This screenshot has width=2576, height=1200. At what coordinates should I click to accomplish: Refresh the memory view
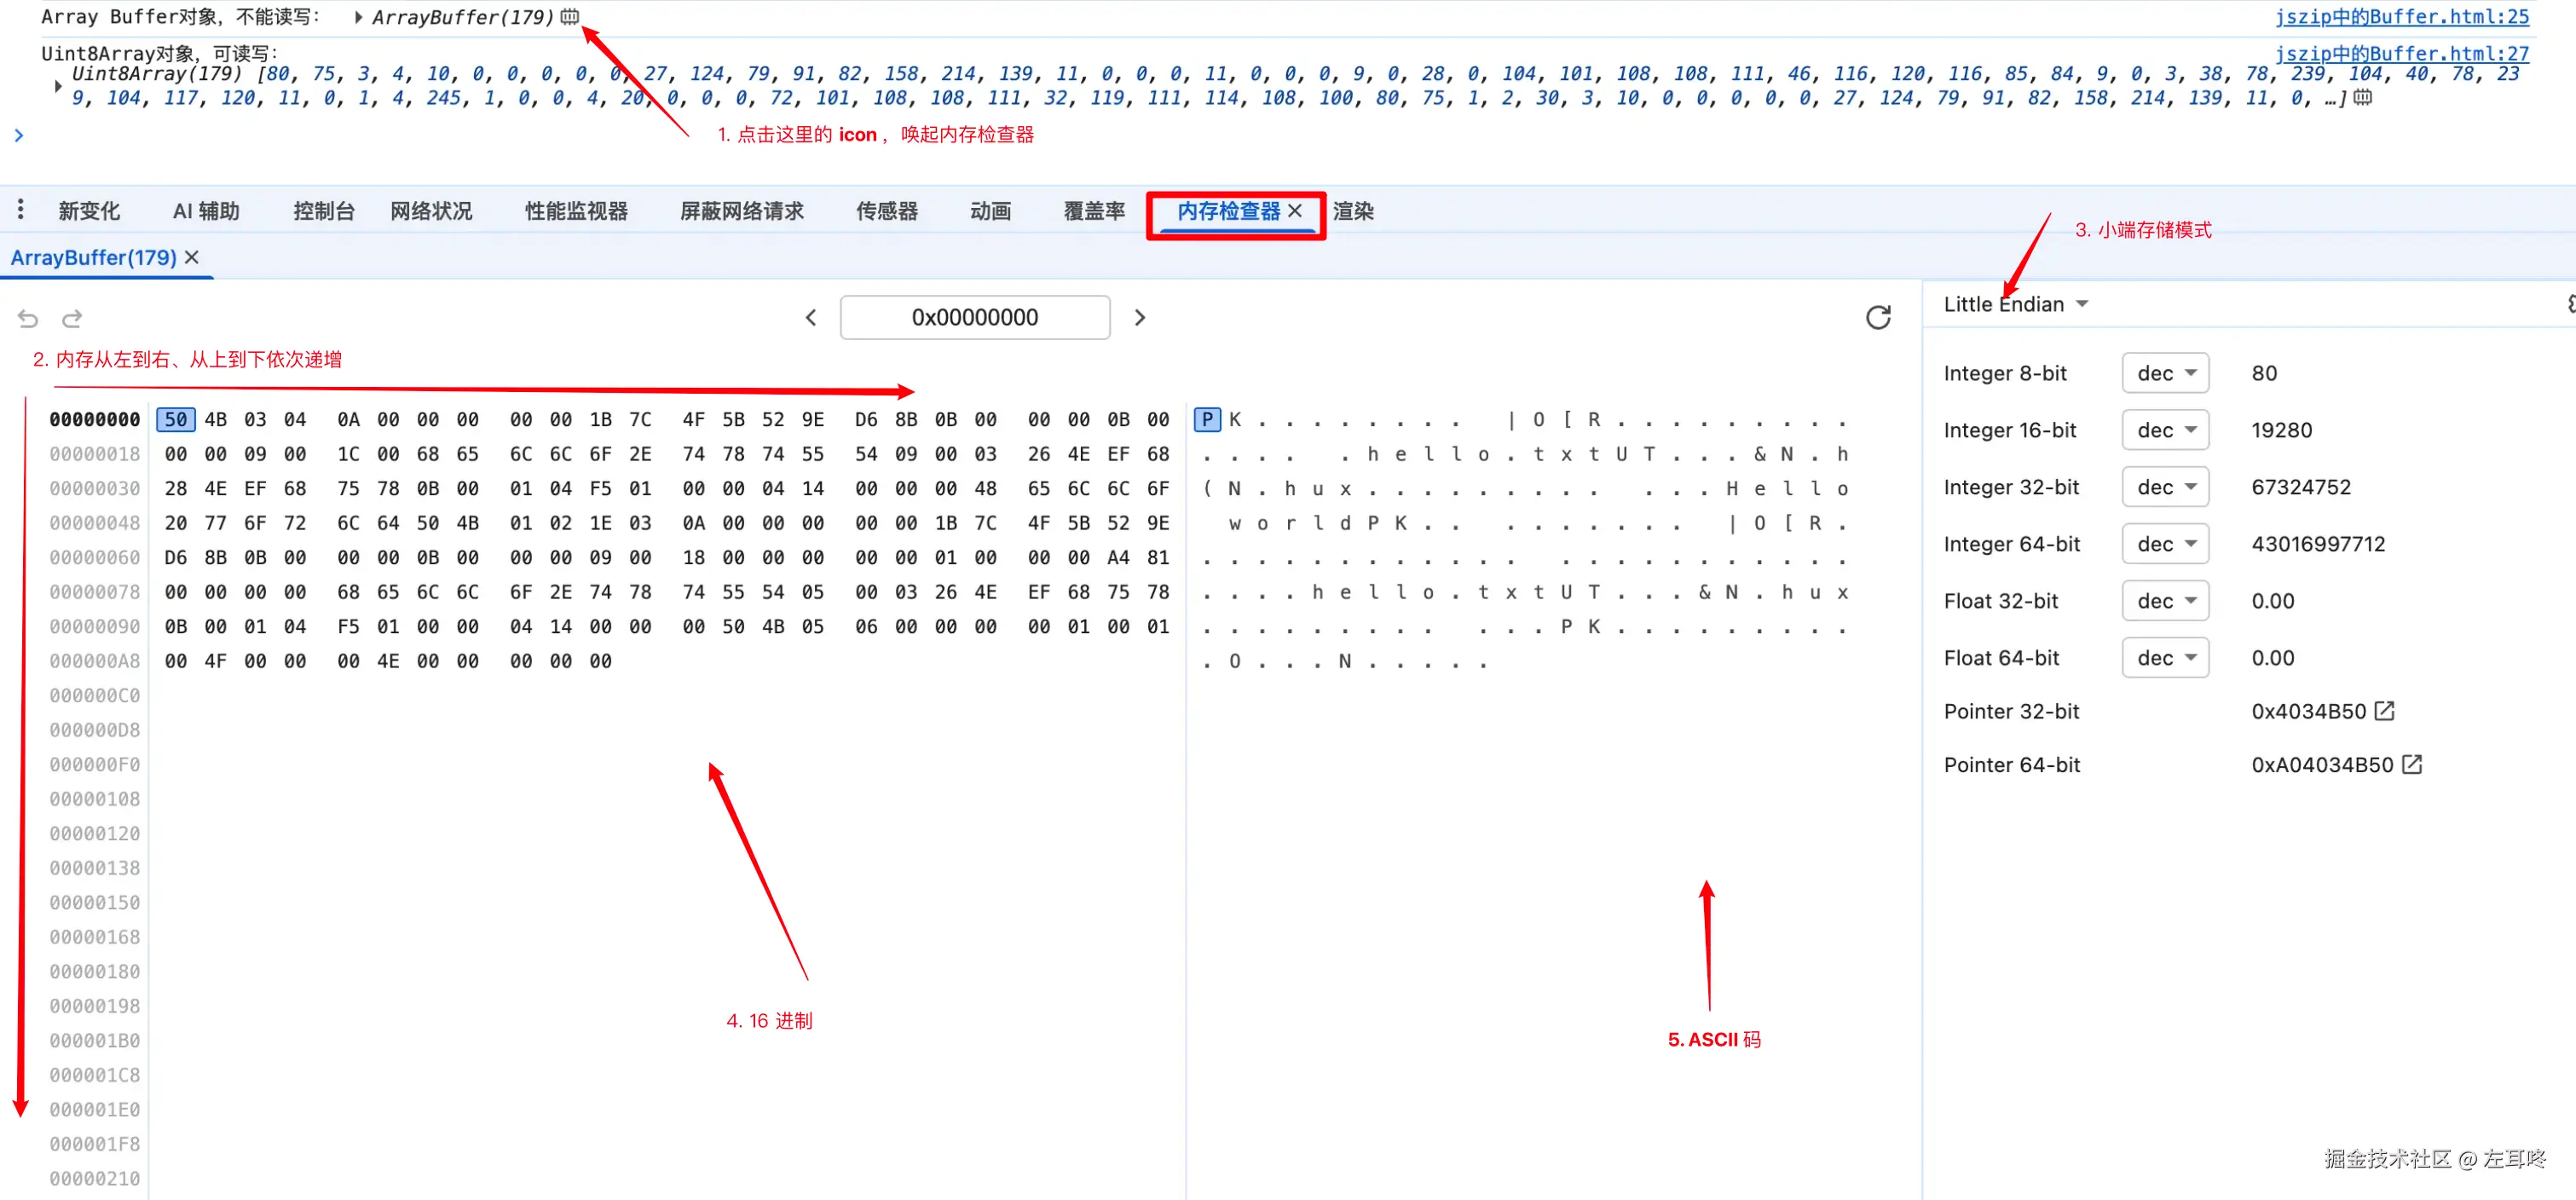coord(1878,317)
